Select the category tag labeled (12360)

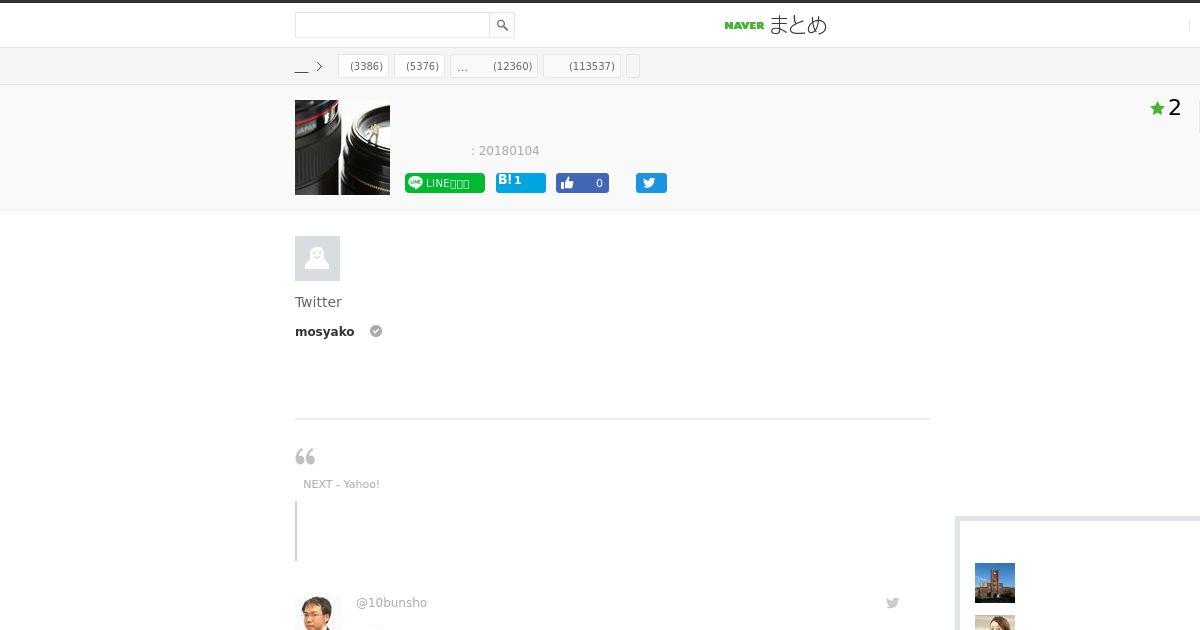(x=494, y=66)
